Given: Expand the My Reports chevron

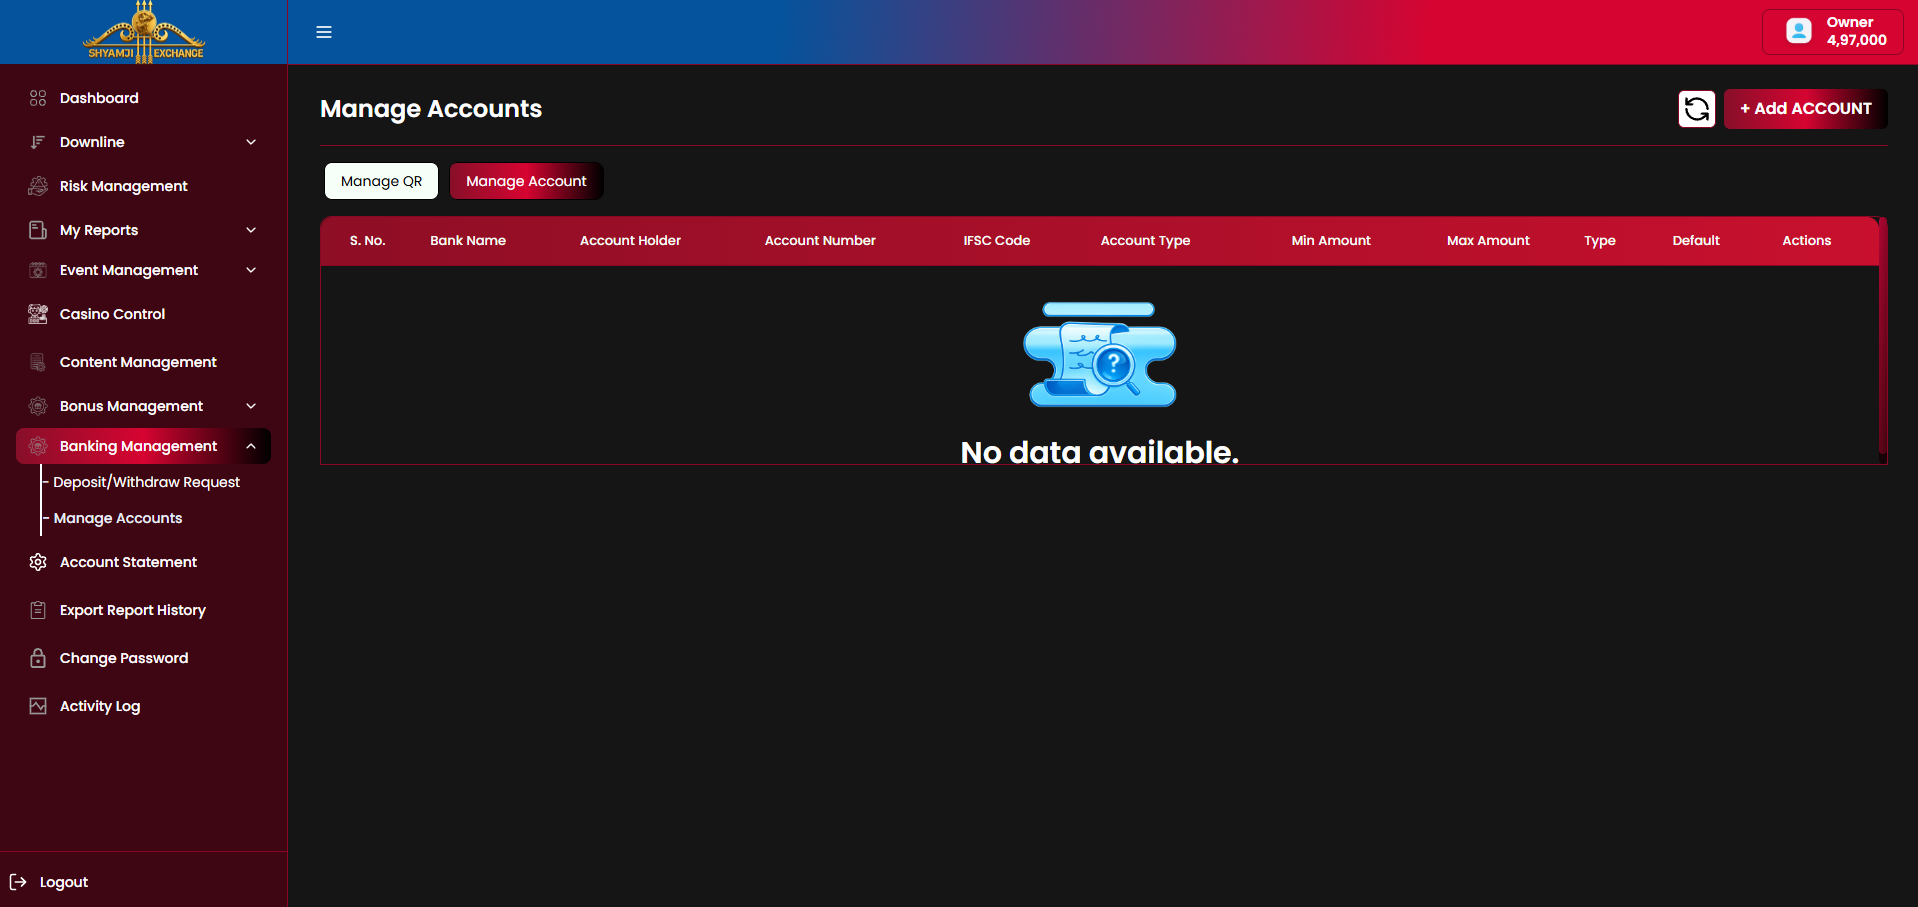Looking at the screenshot, I should click(251, 230).
